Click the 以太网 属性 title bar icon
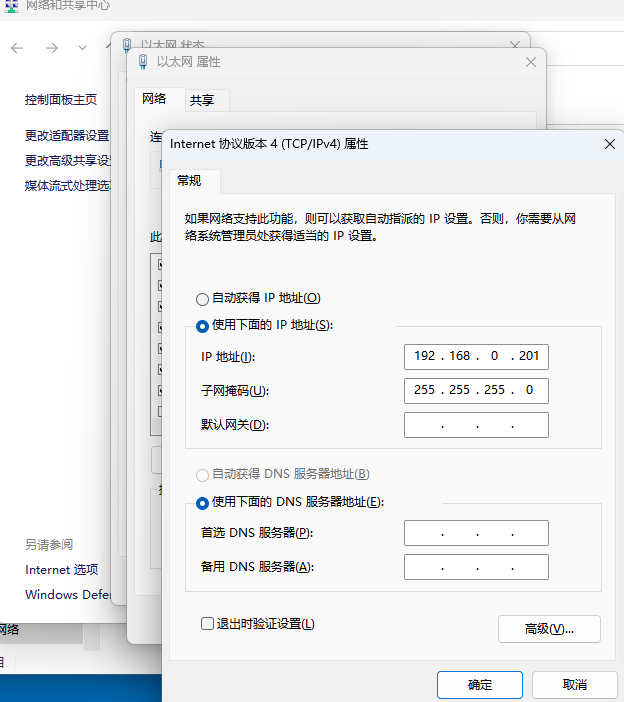Viewport: 624px width, 702px height. (x=142, y=62)
